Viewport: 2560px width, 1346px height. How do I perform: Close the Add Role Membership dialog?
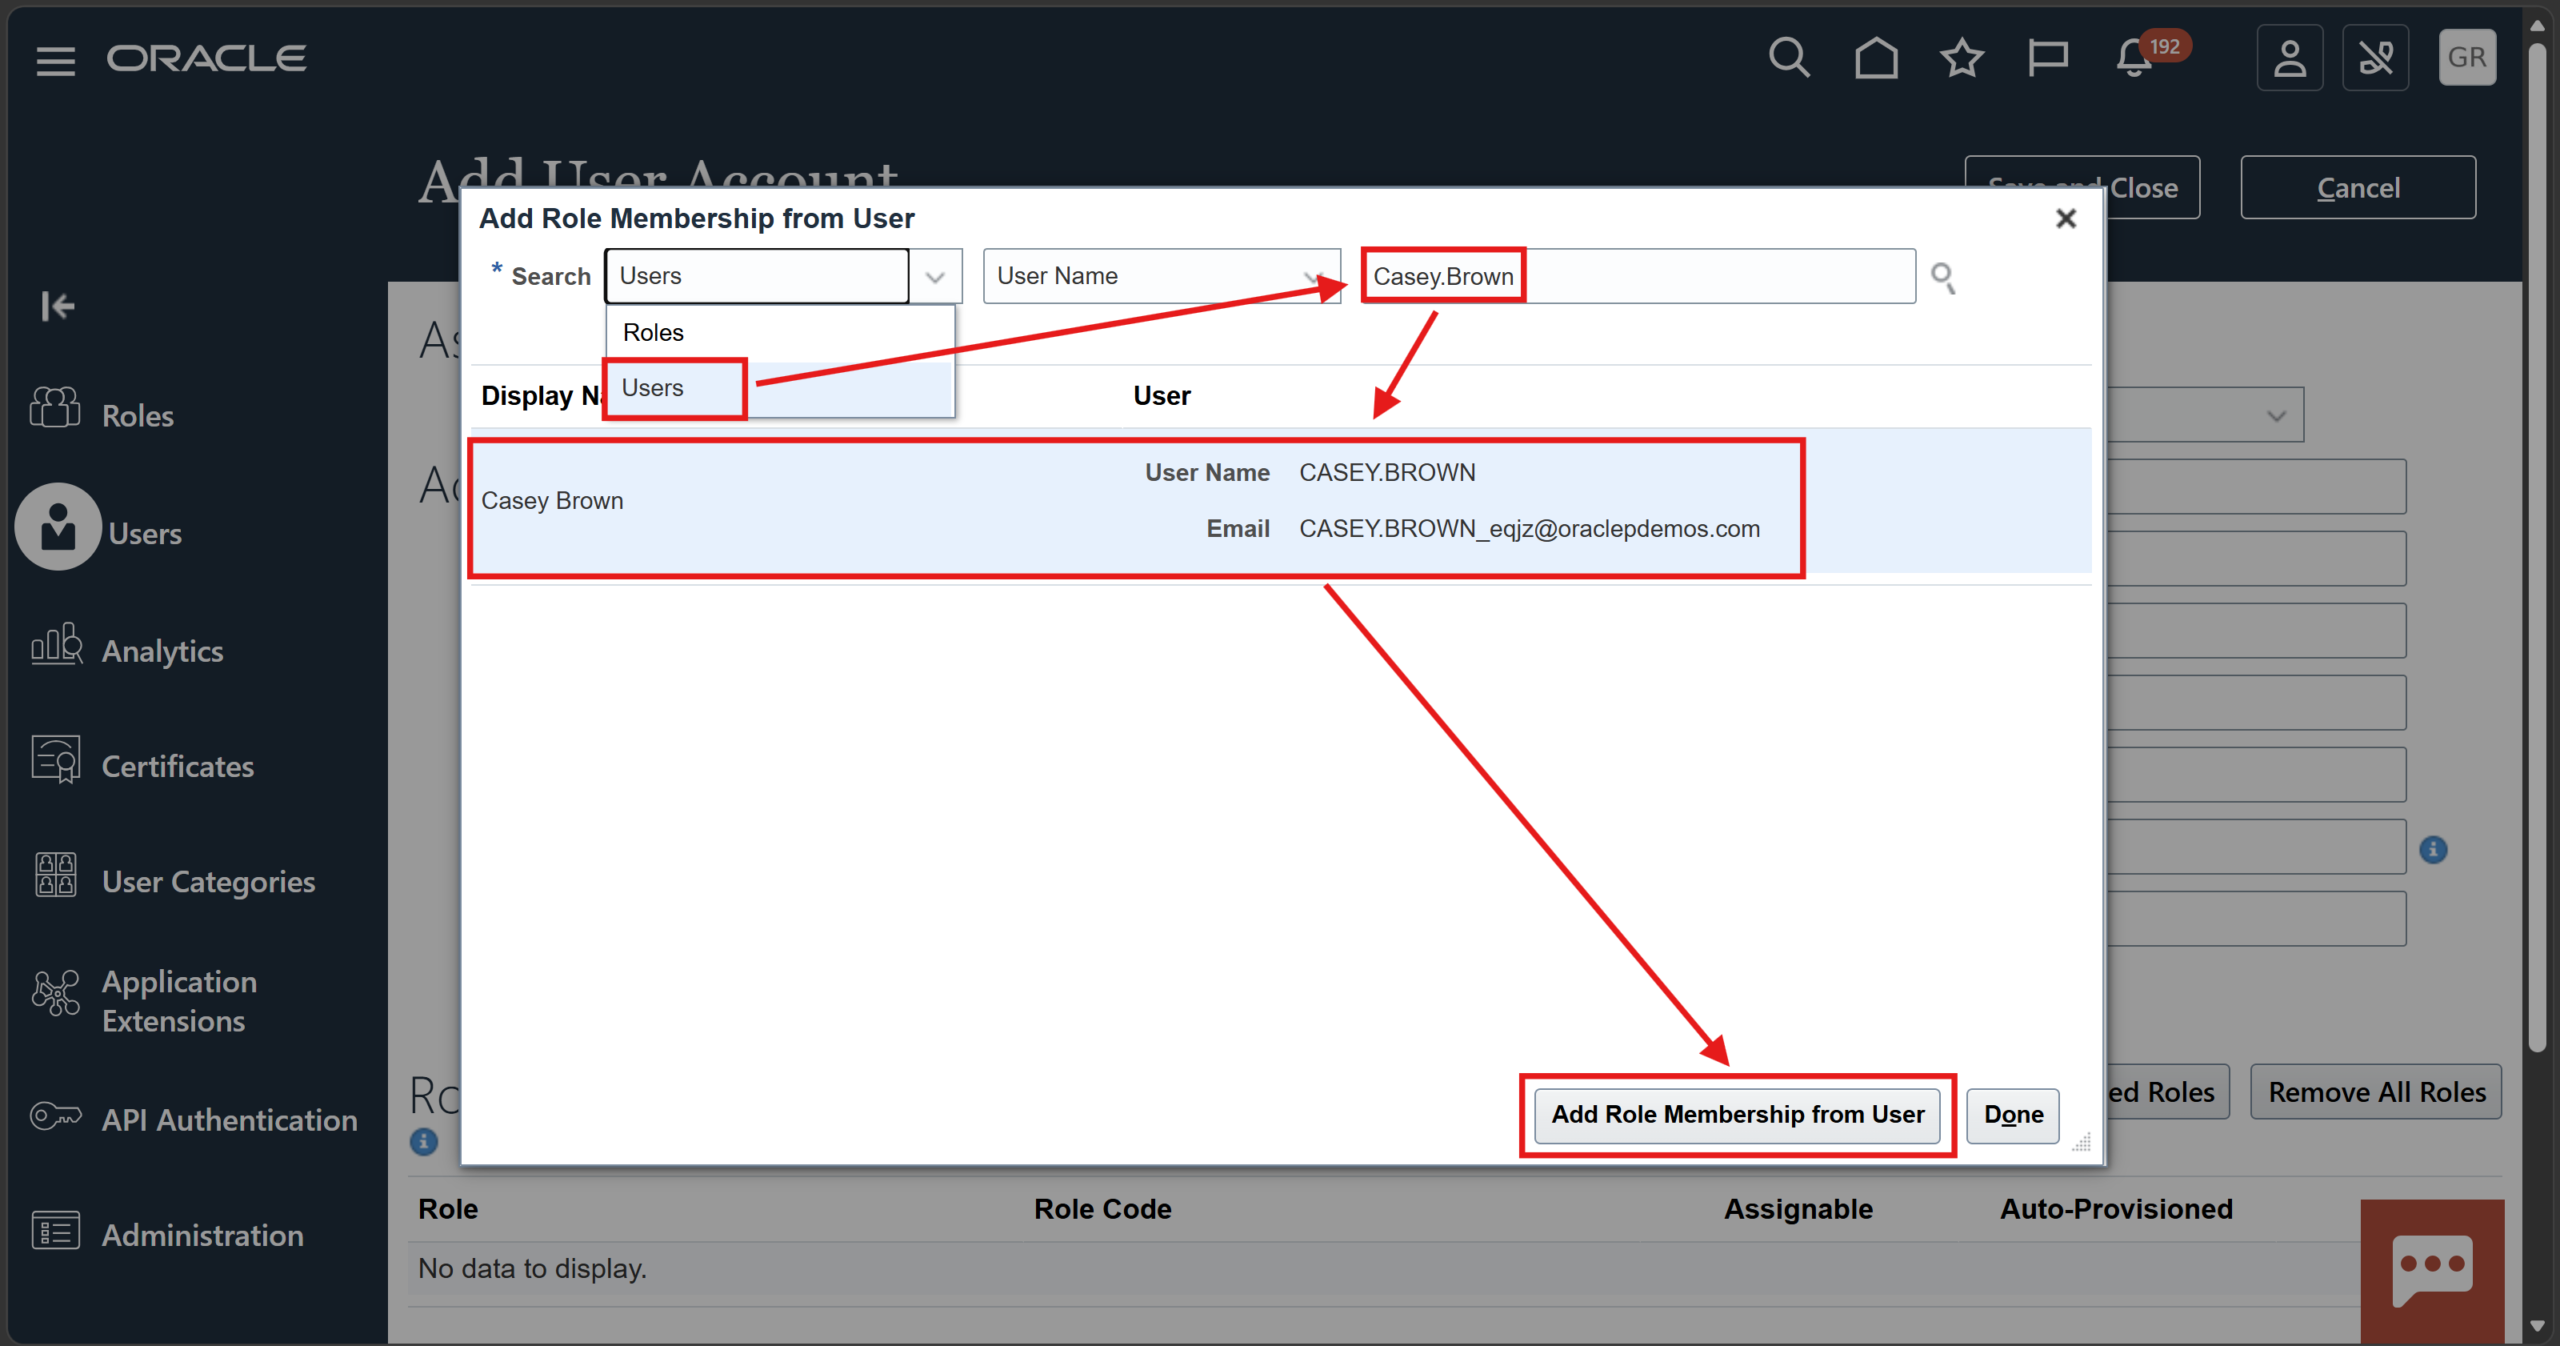pyautogui.click(x=2066, y=218)
